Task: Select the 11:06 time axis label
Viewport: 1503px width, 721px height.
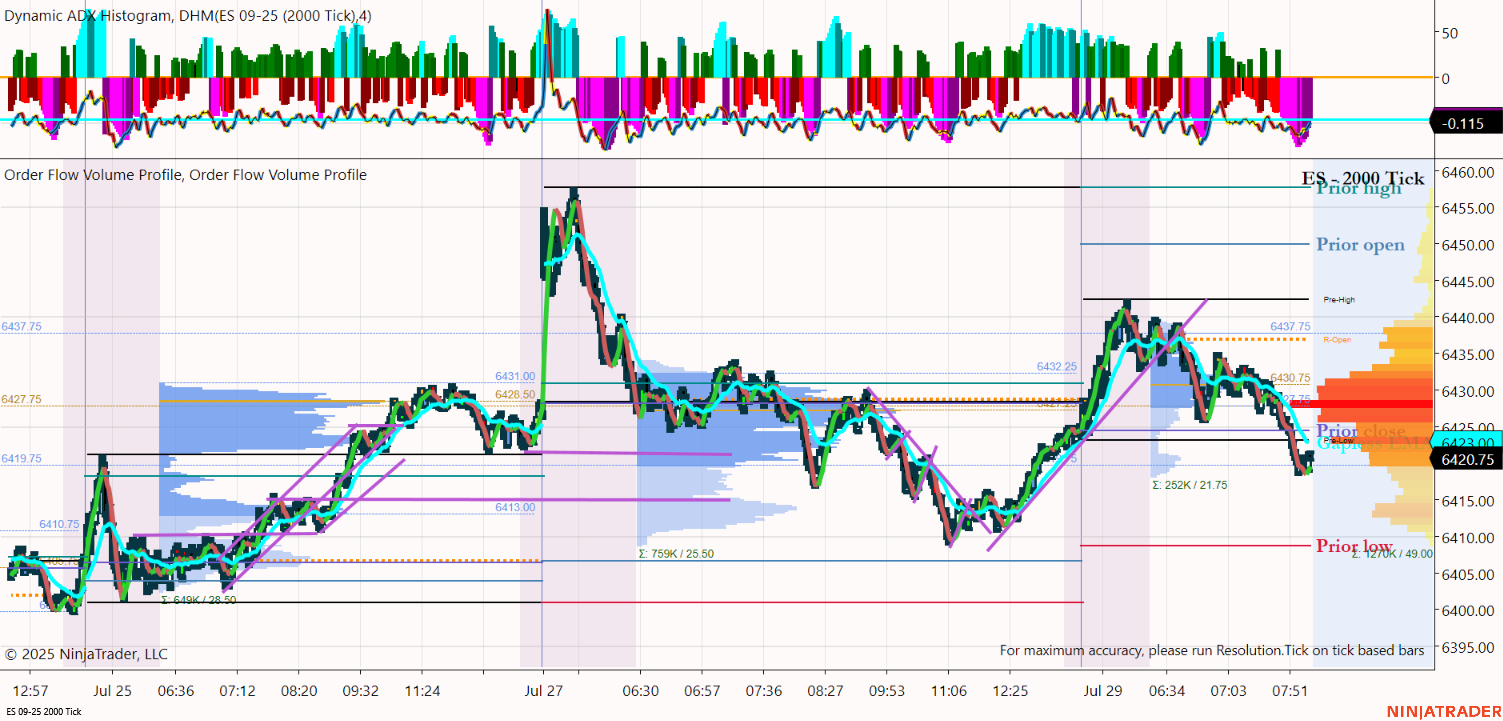Action: click(948, 691)
